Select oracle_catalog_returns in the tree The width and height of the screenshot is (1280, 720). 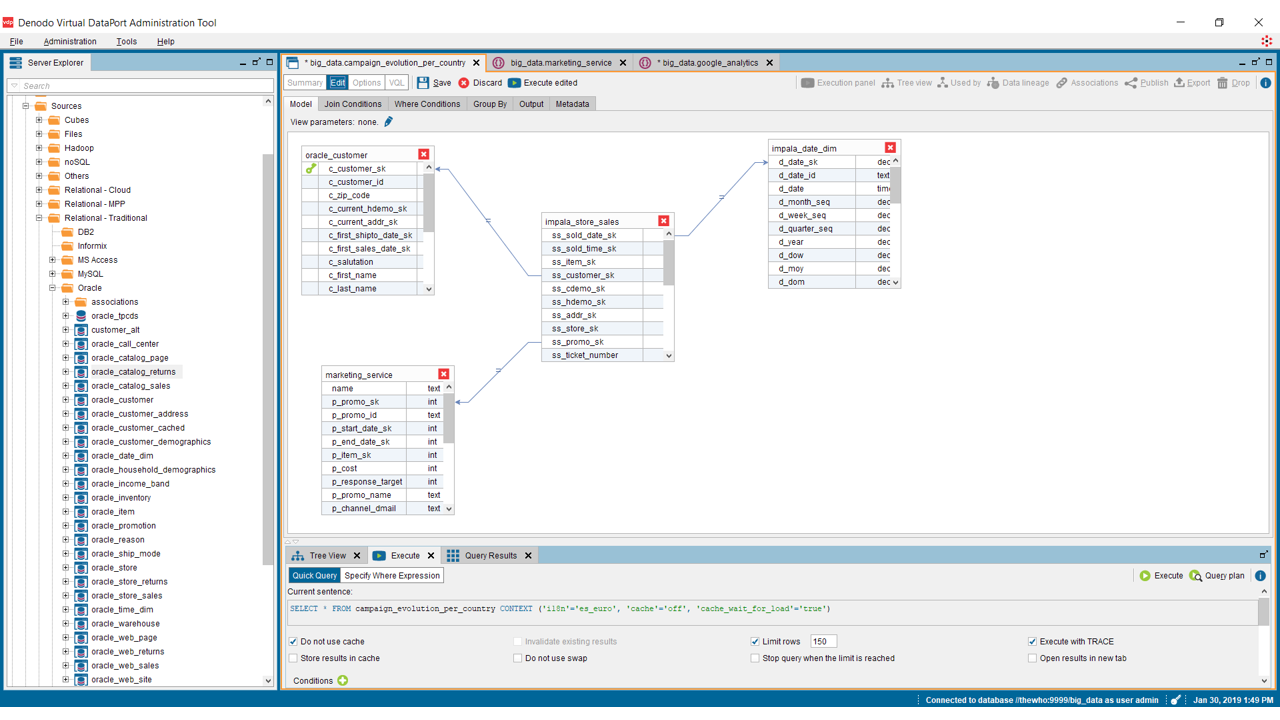(133, 372)
